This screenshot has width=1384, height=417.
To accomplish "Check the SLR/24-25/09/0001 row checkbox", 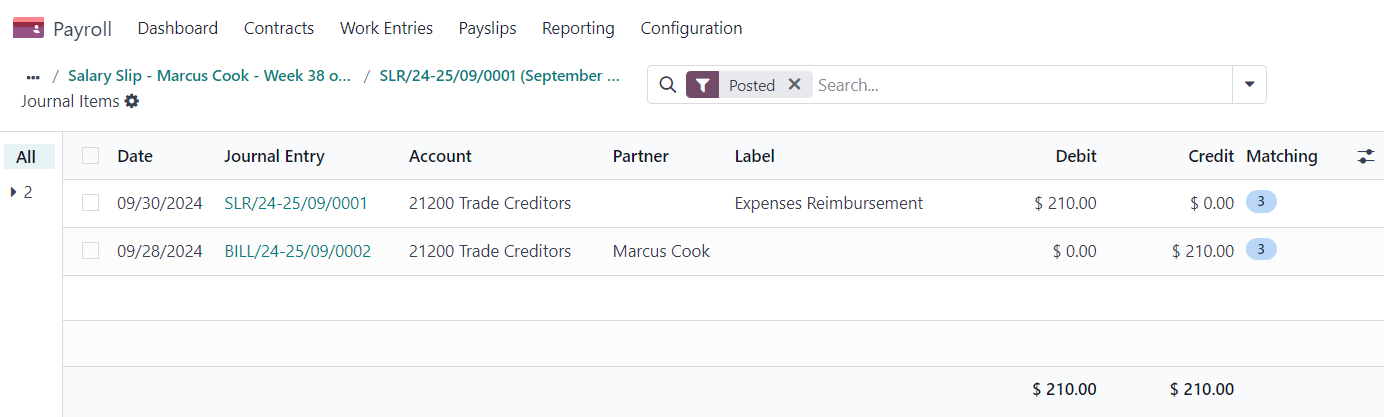I will (91, 203).
